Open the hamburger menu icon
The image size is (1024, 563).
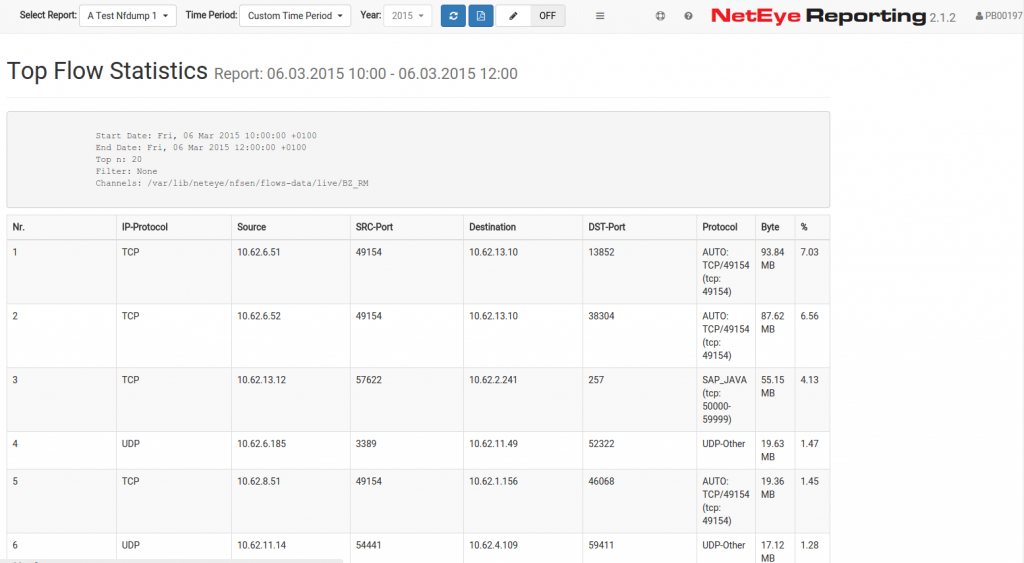600,16
